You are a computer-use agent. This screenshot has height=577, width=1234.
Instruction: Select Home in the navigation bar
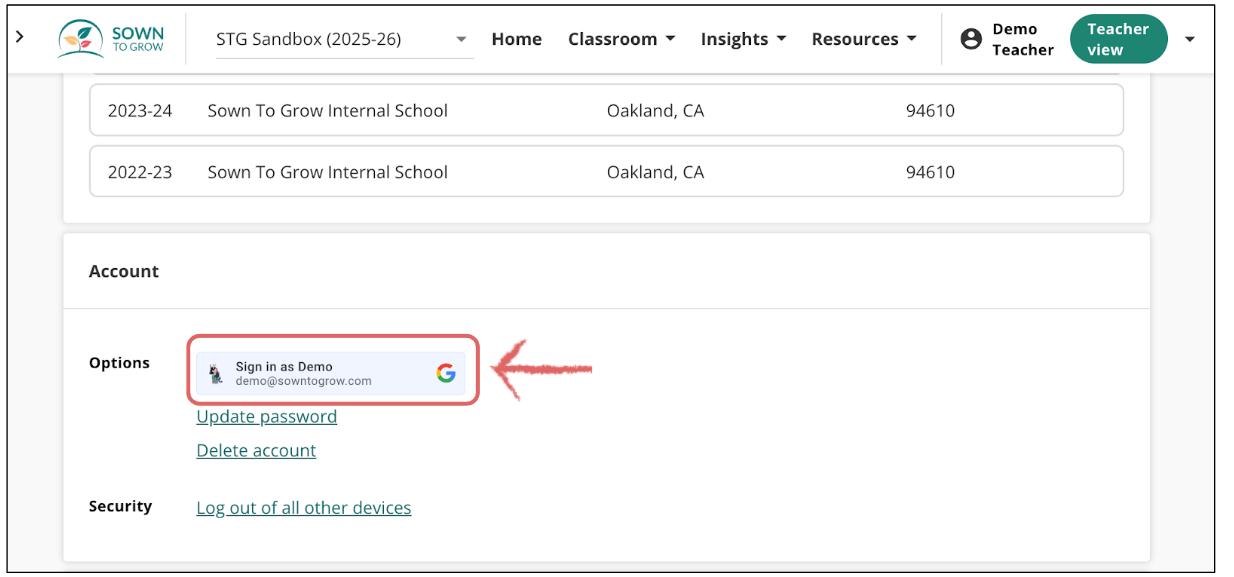pyautogui.click(x=516, y=38)
